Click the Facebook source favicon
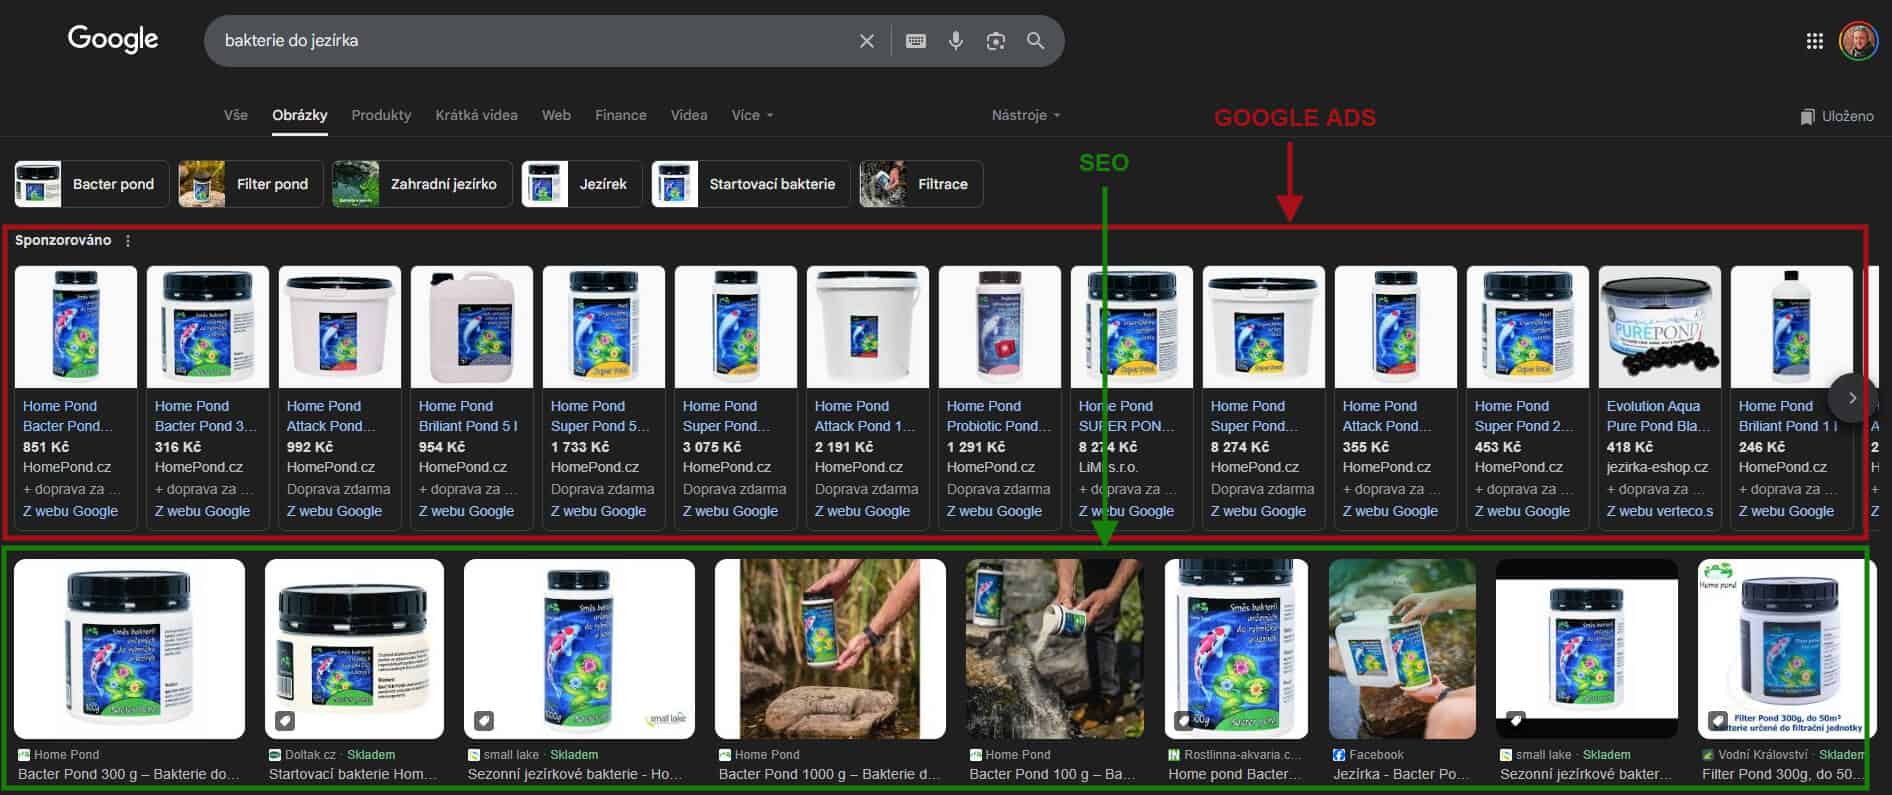Viewport: 1892px width, 795px height. coord(1339,755)
